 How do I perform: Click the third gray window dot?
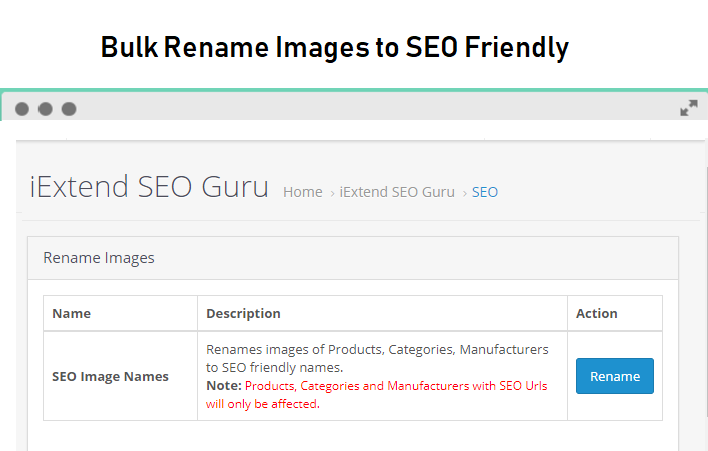69,109
